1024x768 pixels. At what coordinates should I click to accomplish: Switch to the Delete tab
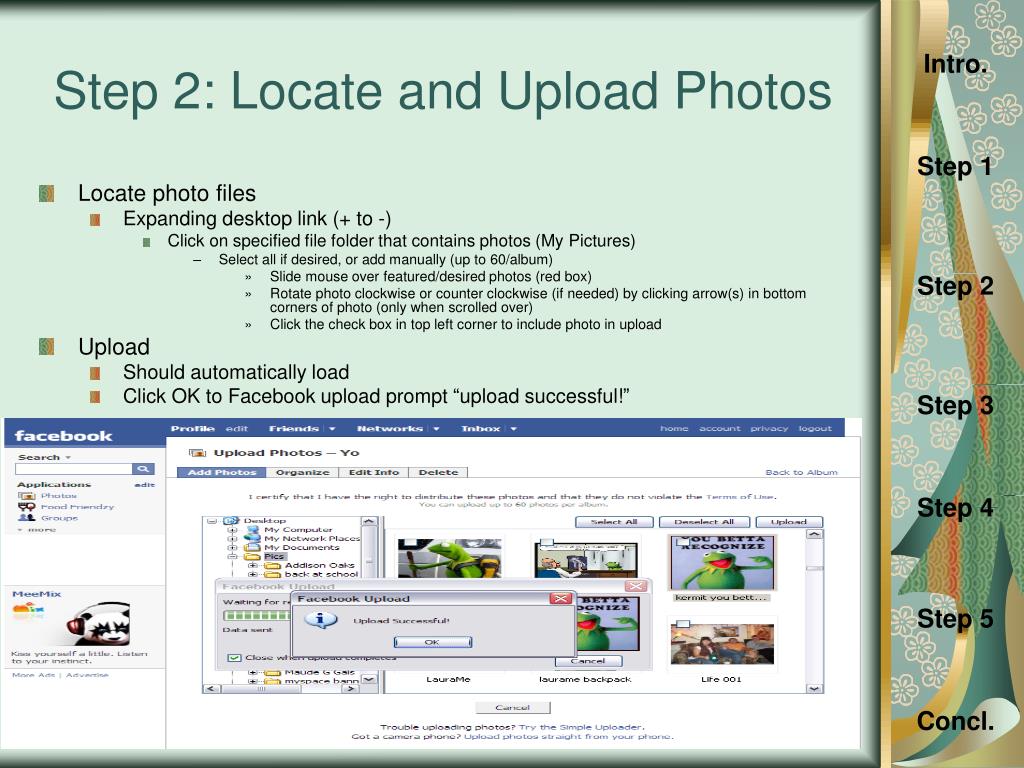point(438,472)
